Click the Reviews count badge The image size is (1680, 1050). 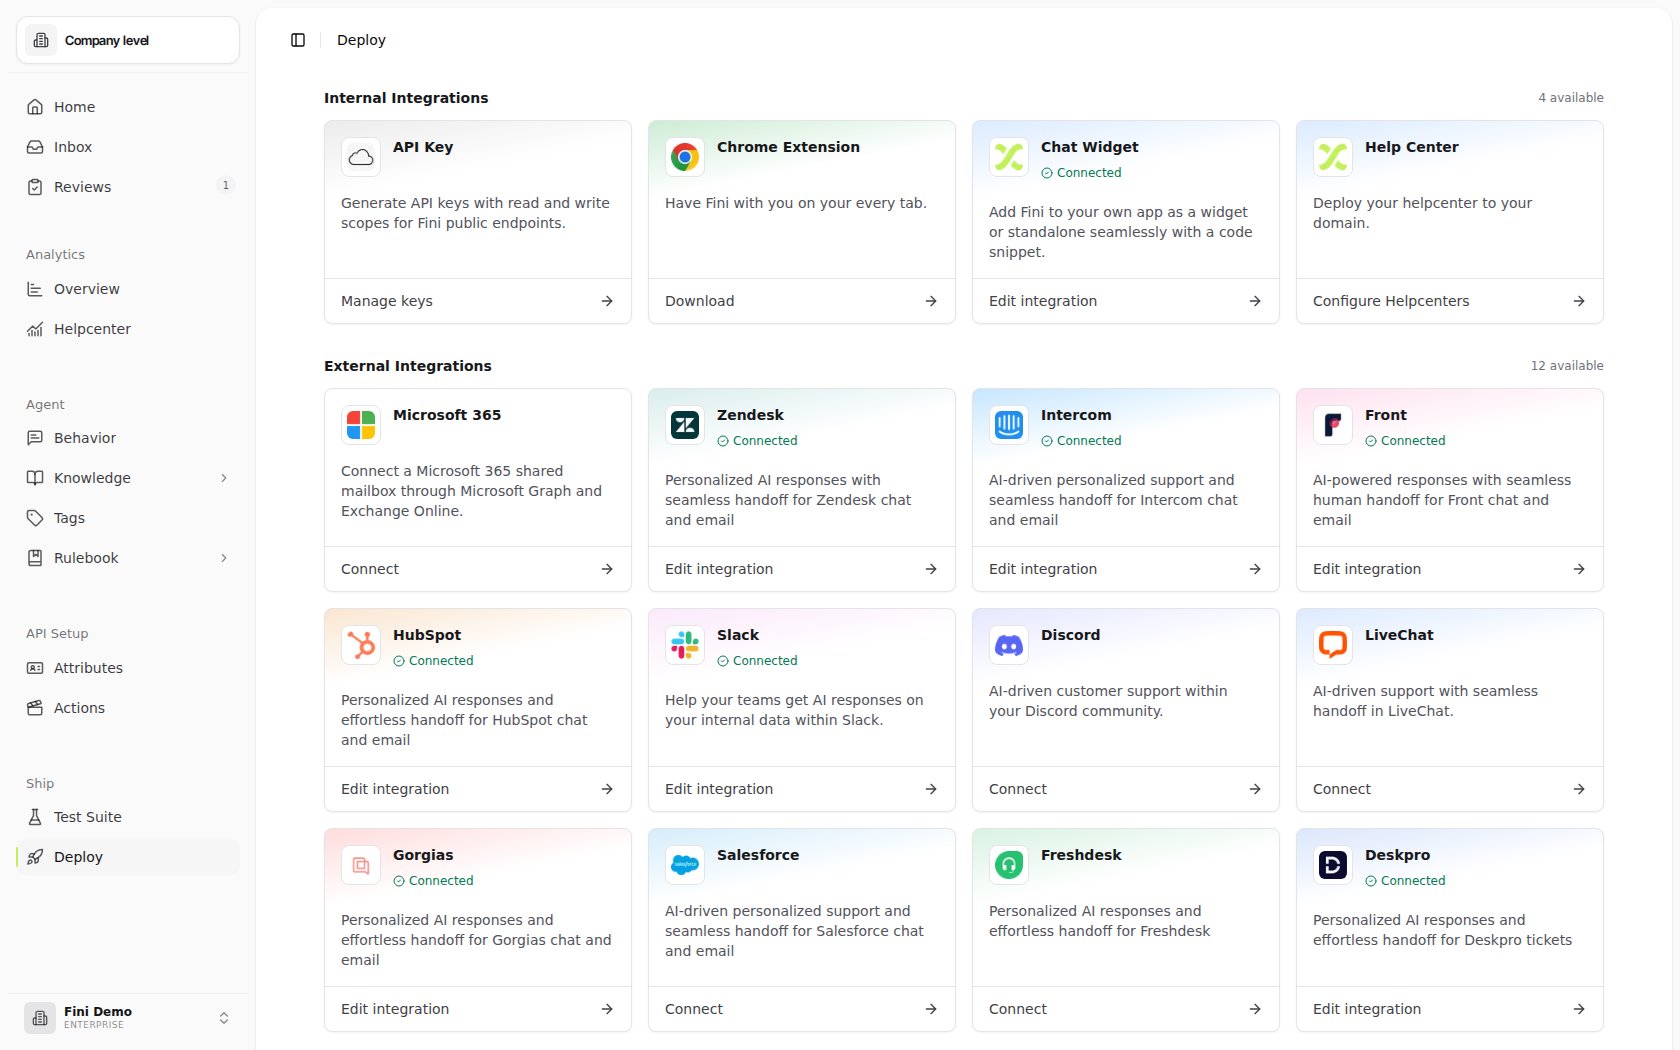pyautogui.click(x=226, y=185)
